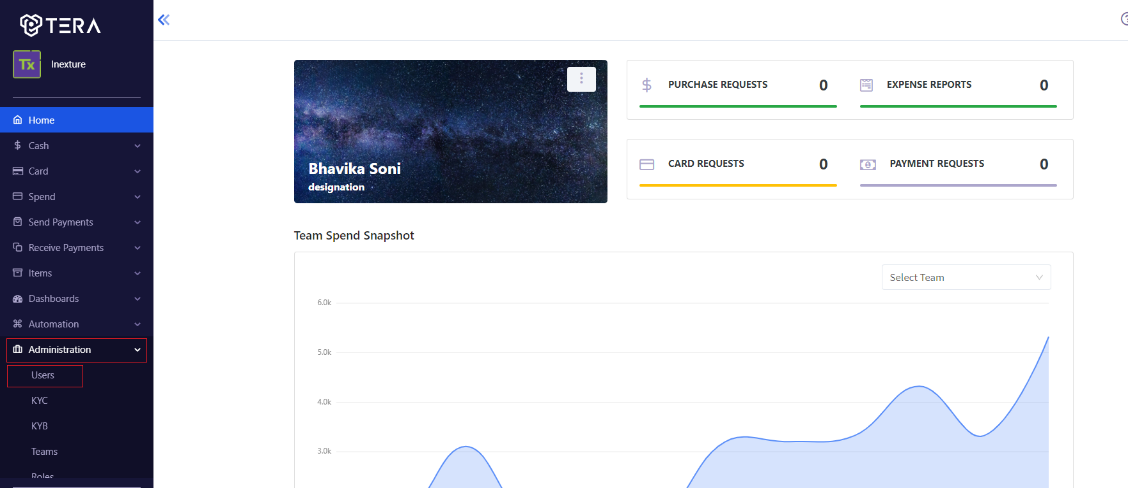
Task: Click Purchase Requests dollar icon
Action: click(647, 85)
